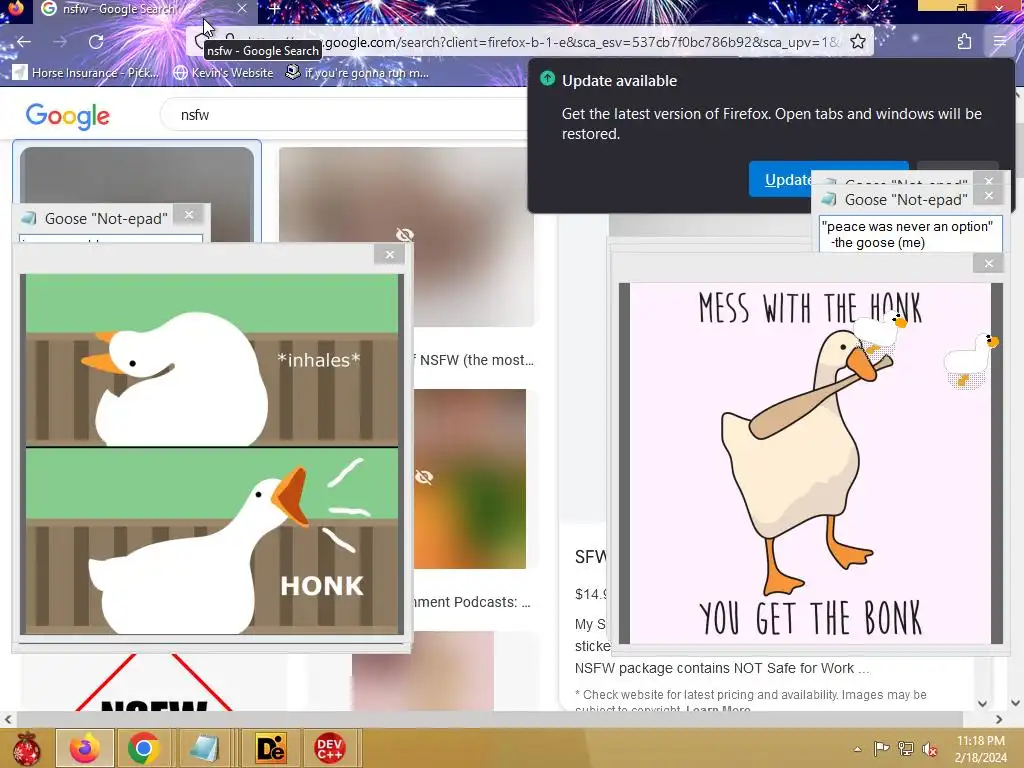
Task: Open the "...ment Podcasts:" result title
Action: [x=472, y=602]
